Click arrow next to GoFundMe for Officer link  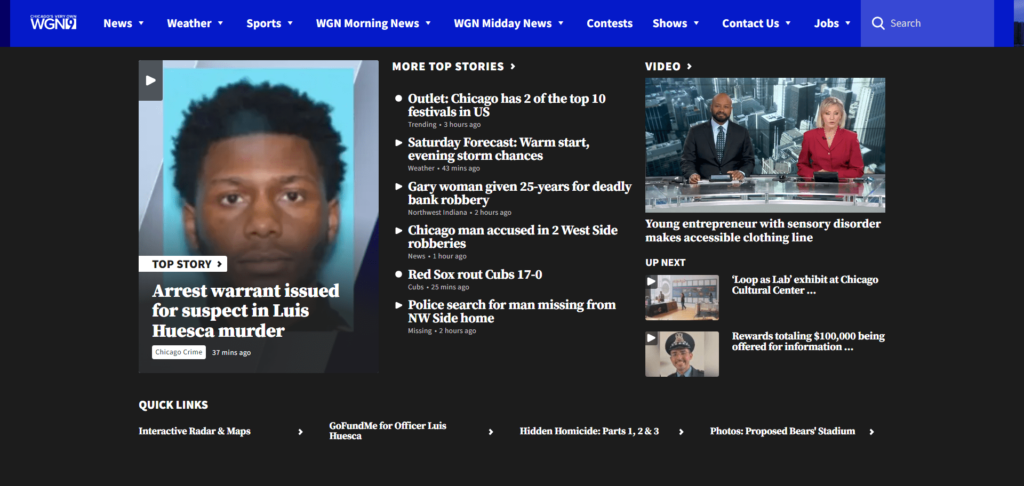pos(491,432)
